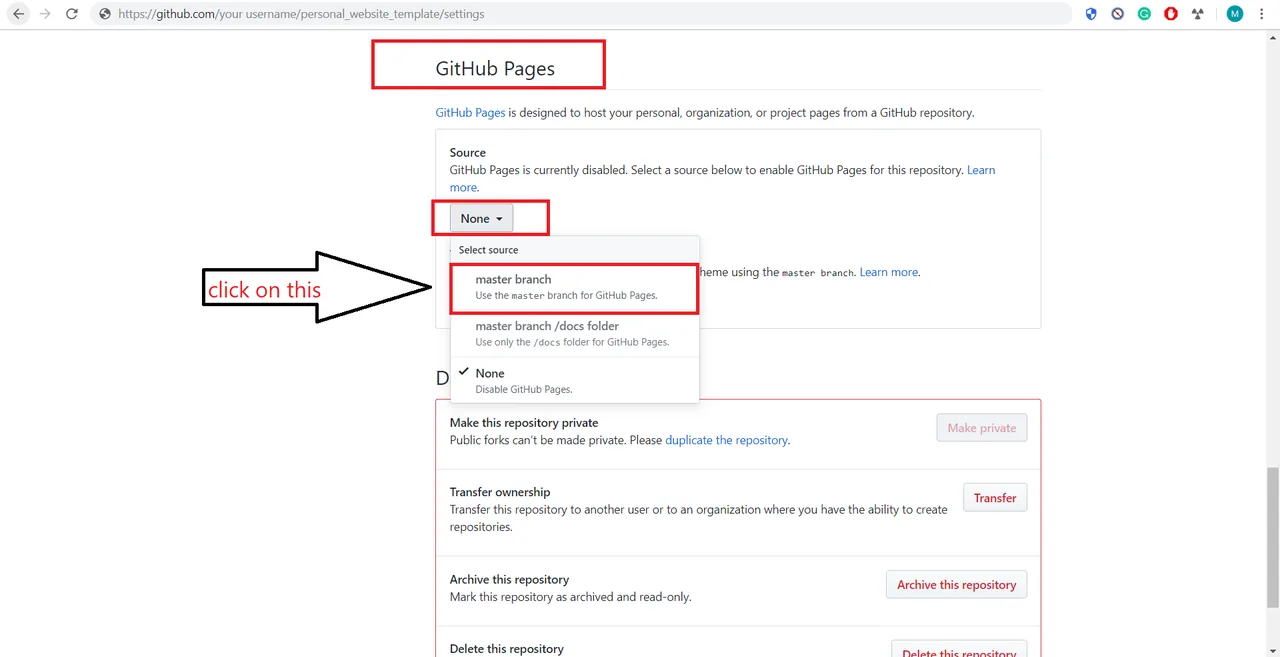Click the Source label

tap(468, 153)
